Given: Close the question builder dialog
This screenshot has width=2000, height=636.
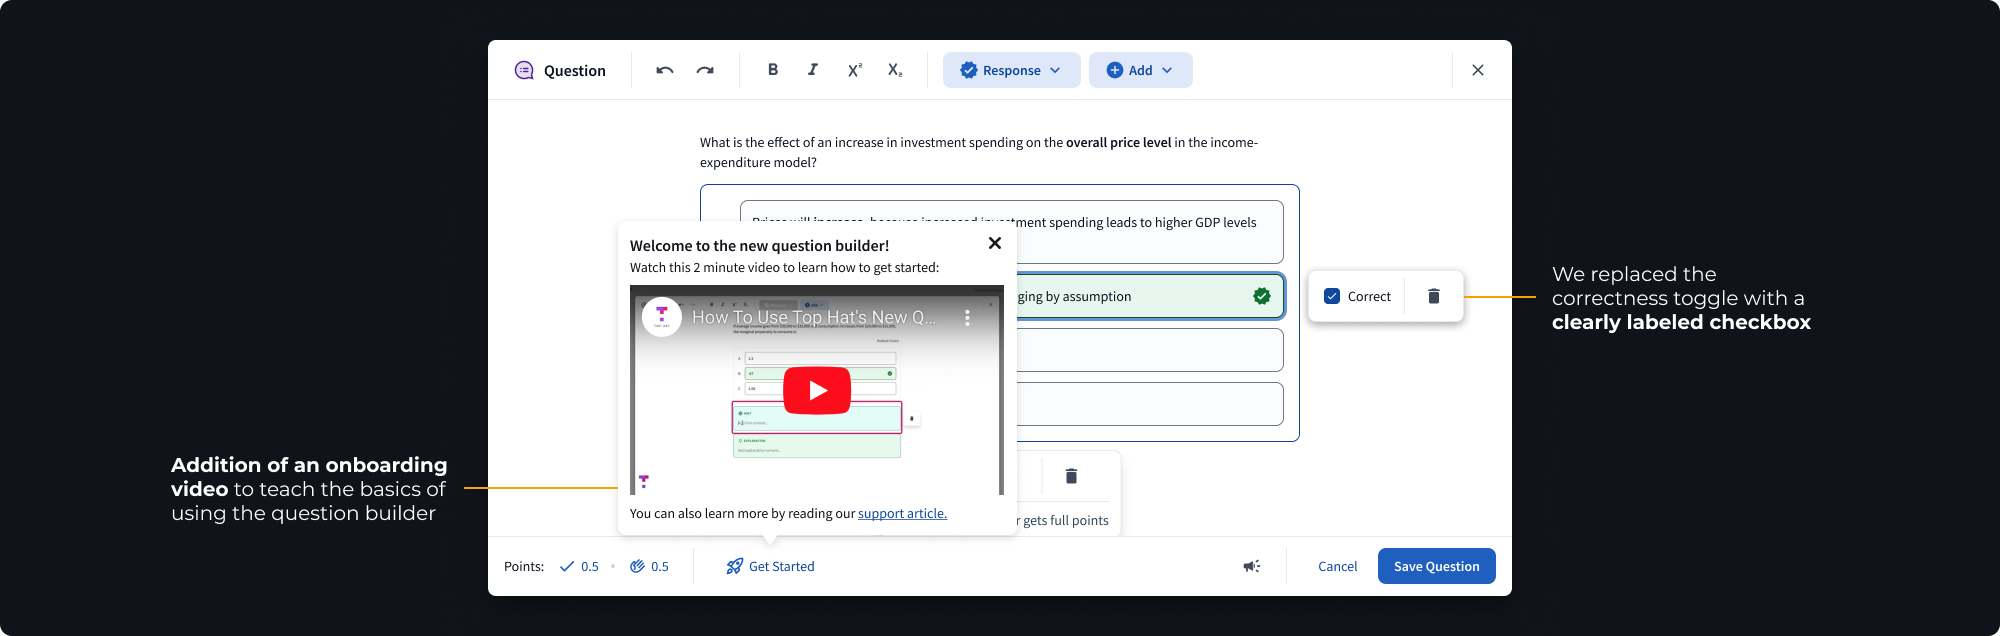Looking at the screenshot, I should point(1478,70).
